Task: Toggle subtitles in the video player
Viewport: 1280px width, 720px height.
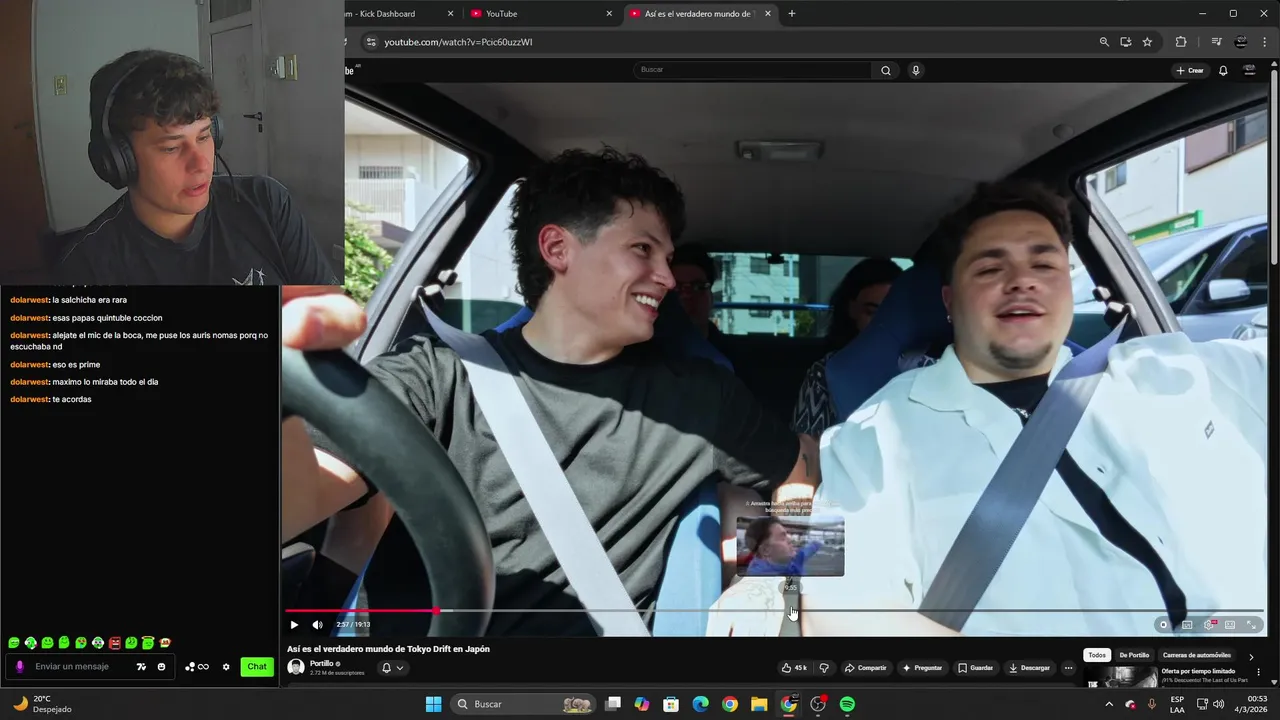Action: (1187, 625)
